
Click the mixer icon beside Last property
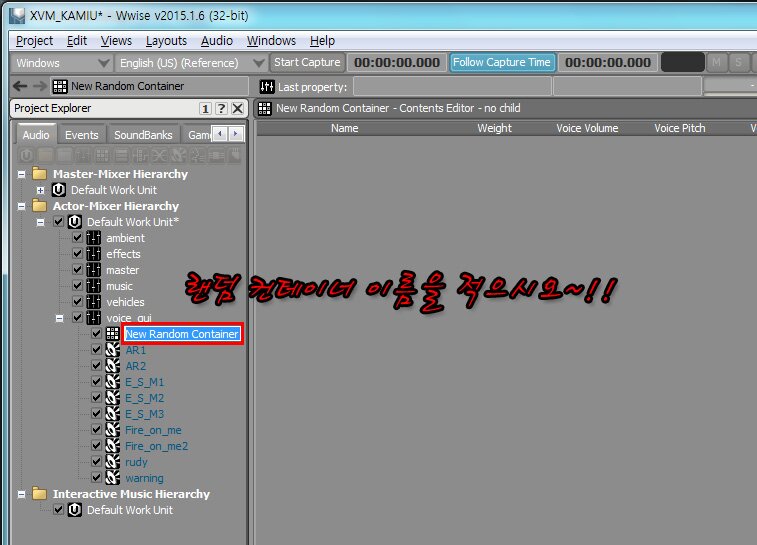tap(266, 86)
